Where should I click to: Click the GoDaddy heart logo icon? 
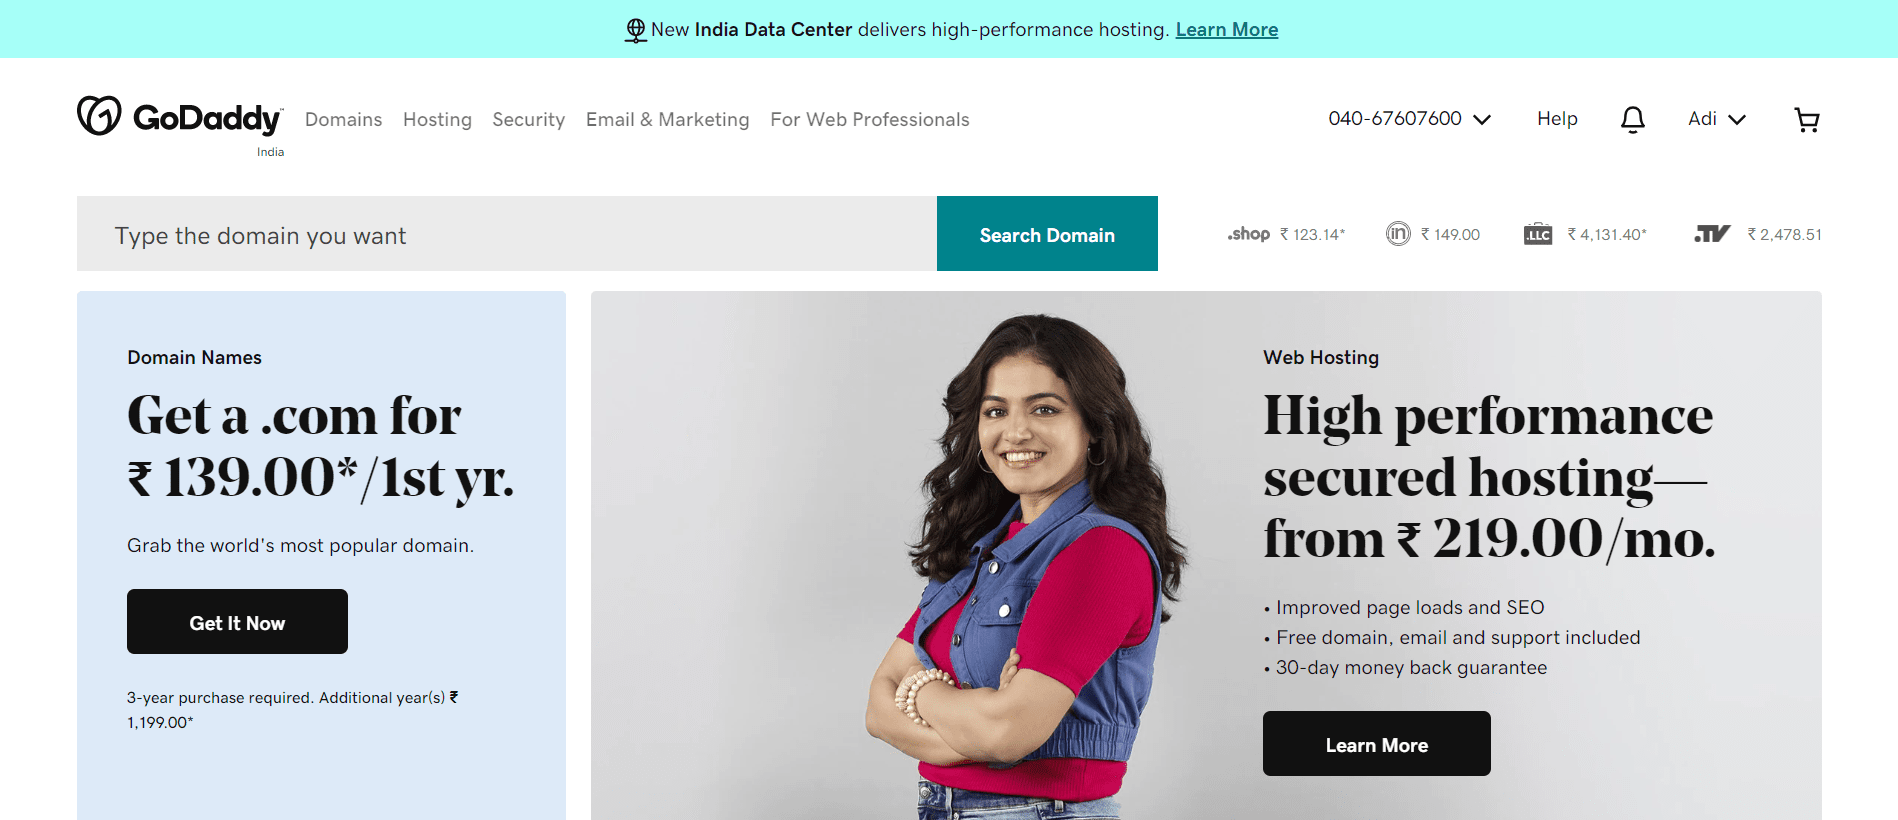point(99,116)
